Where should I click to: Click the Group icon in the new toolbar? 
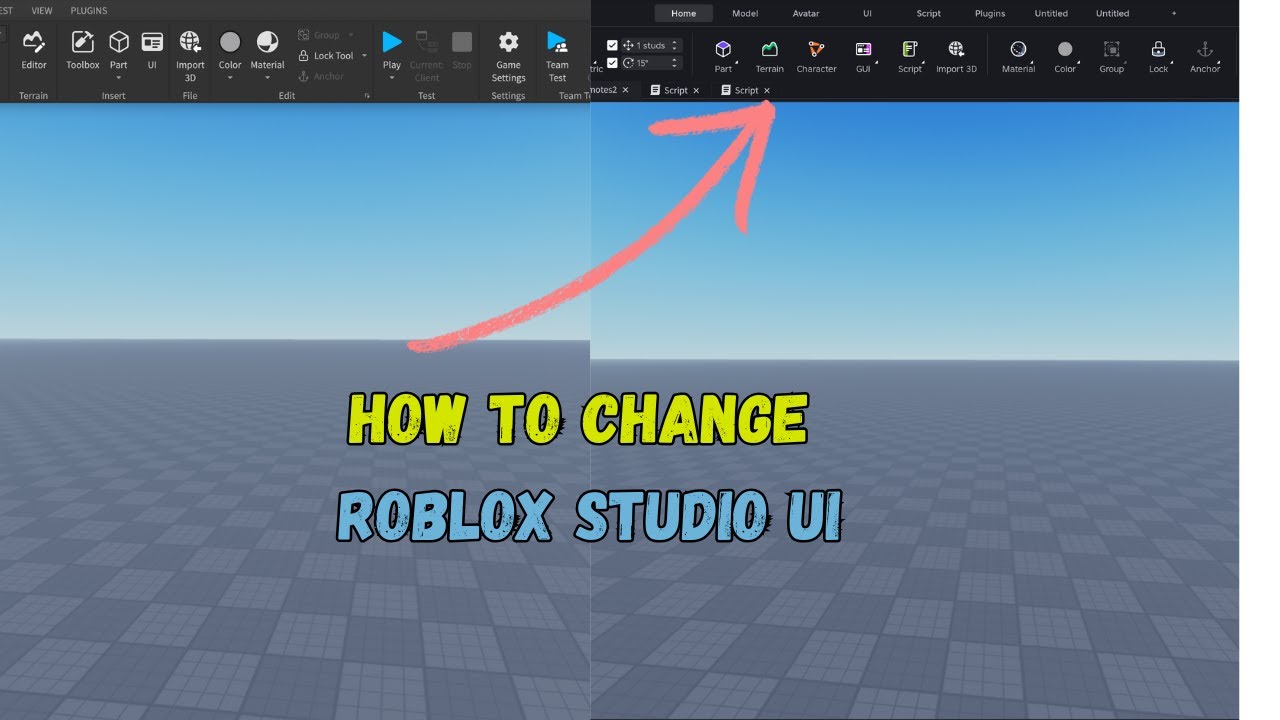(1111, 49)
